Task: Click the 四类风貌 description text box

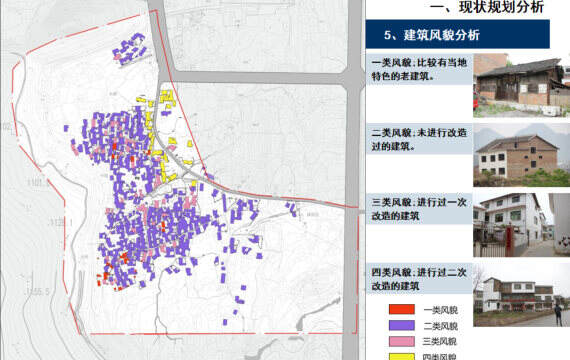Action: point(419,279)
